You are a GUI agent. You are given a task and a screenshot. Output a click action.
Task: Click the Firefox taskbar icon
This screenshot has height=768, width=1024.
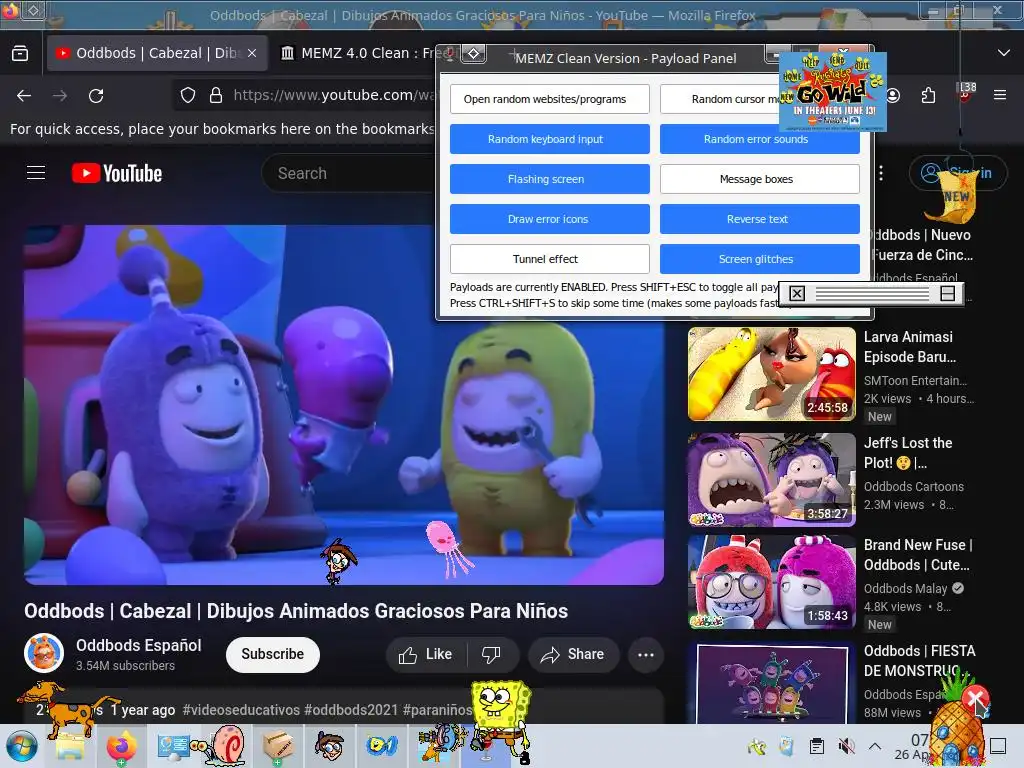pyautogui.click(x=121, y=746)
